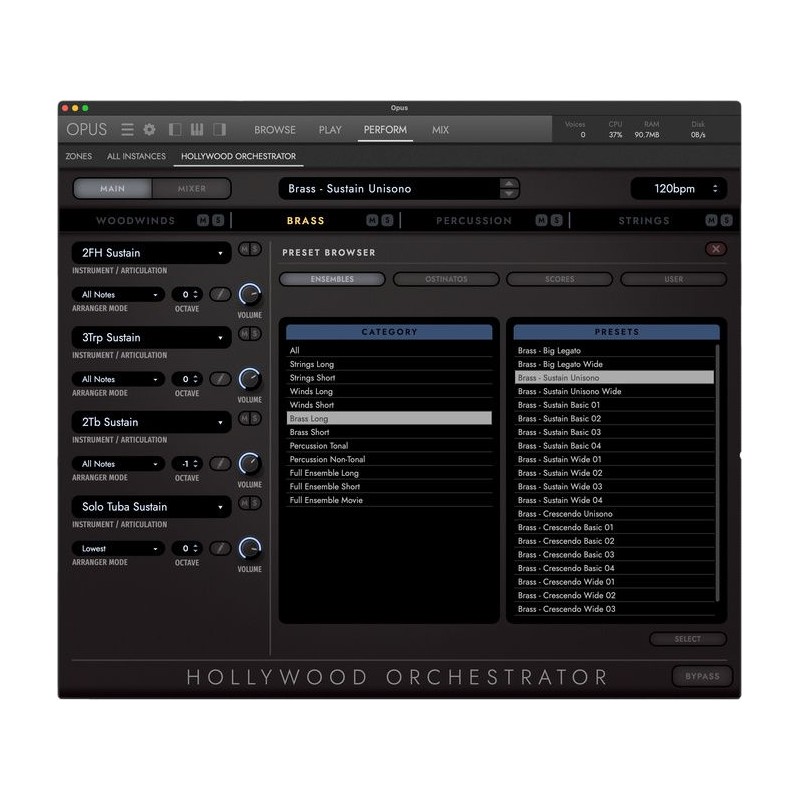The image size is (800, 800).
Task: Select the Brass Short category
Action: coord(312,431)
